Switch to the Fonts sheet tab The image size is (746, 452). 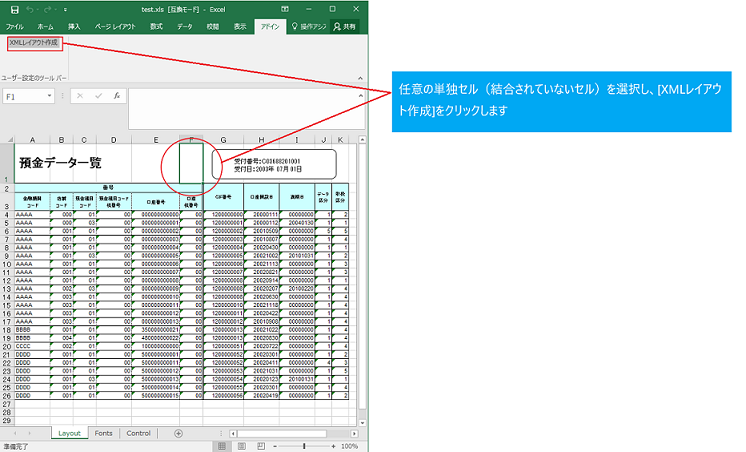103,433
